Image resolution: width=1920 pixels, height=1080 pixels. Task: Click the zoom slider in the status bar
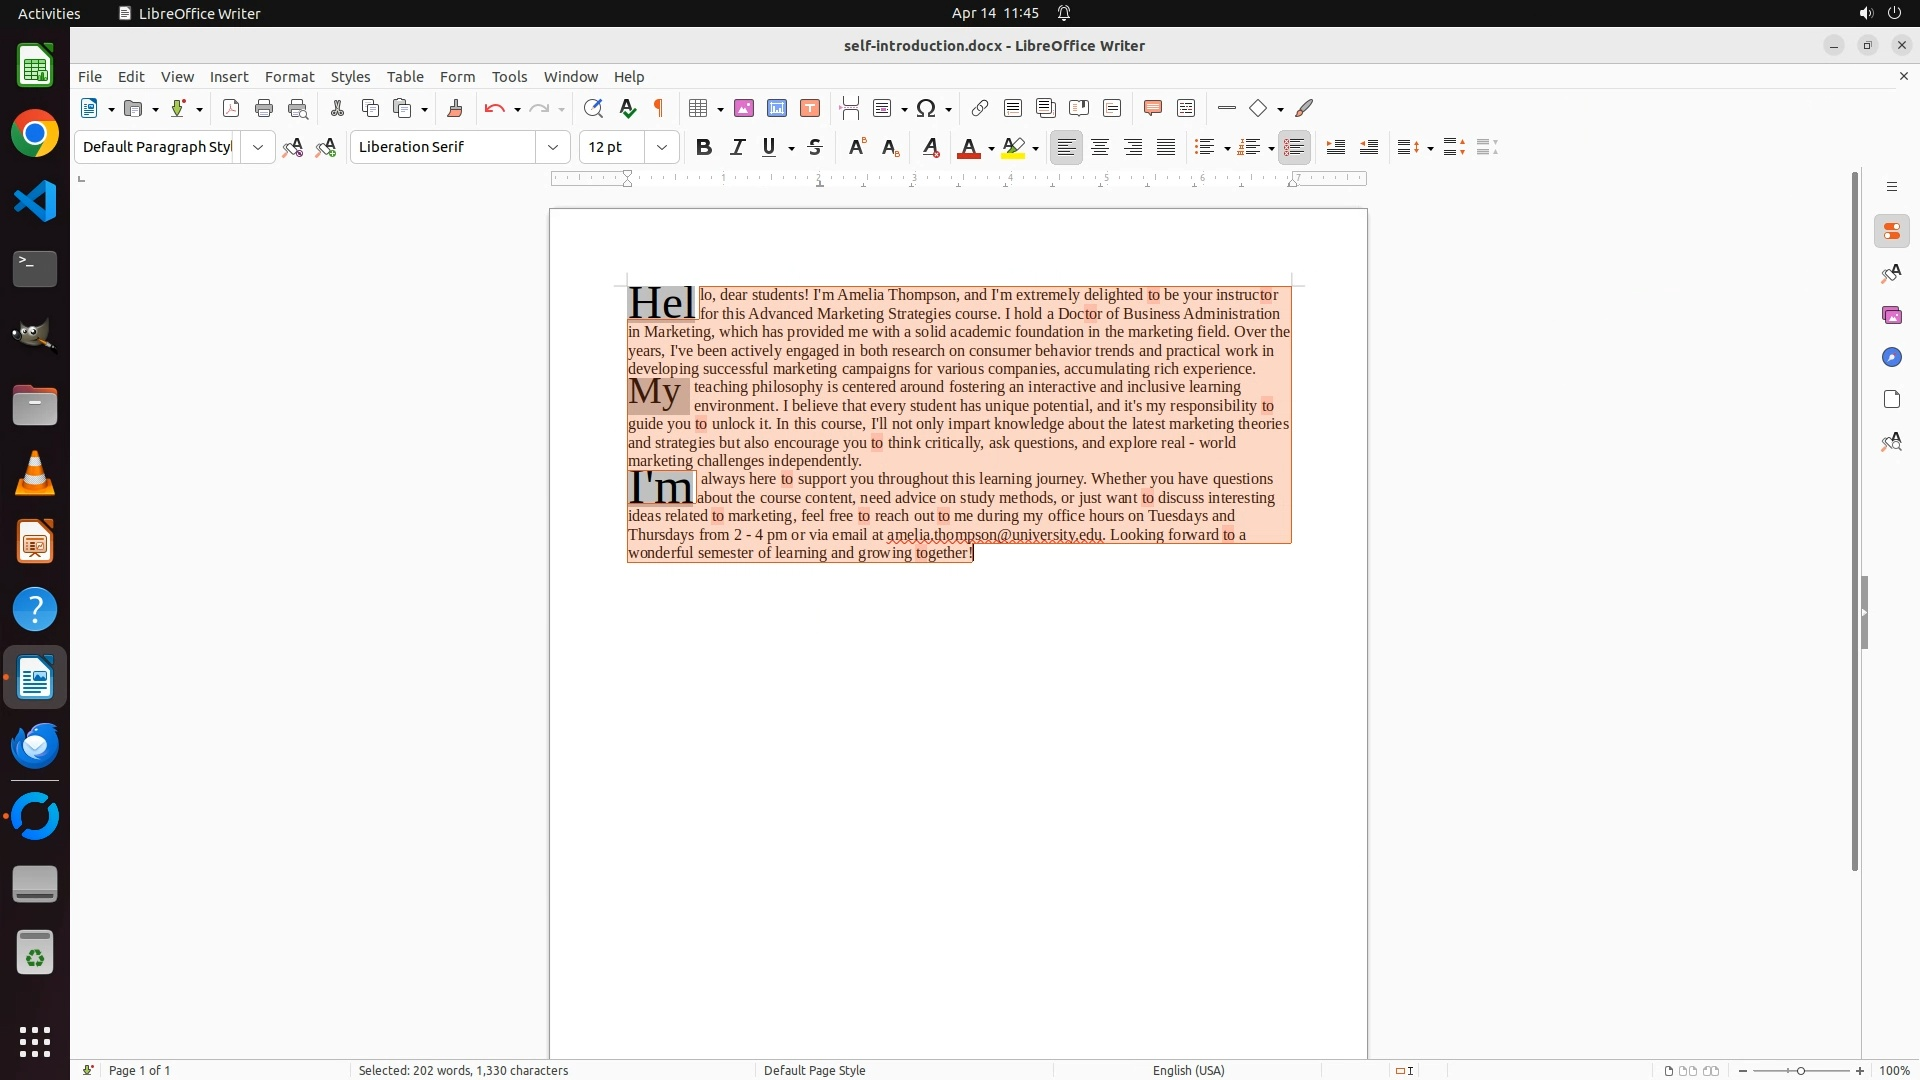1800,1070
